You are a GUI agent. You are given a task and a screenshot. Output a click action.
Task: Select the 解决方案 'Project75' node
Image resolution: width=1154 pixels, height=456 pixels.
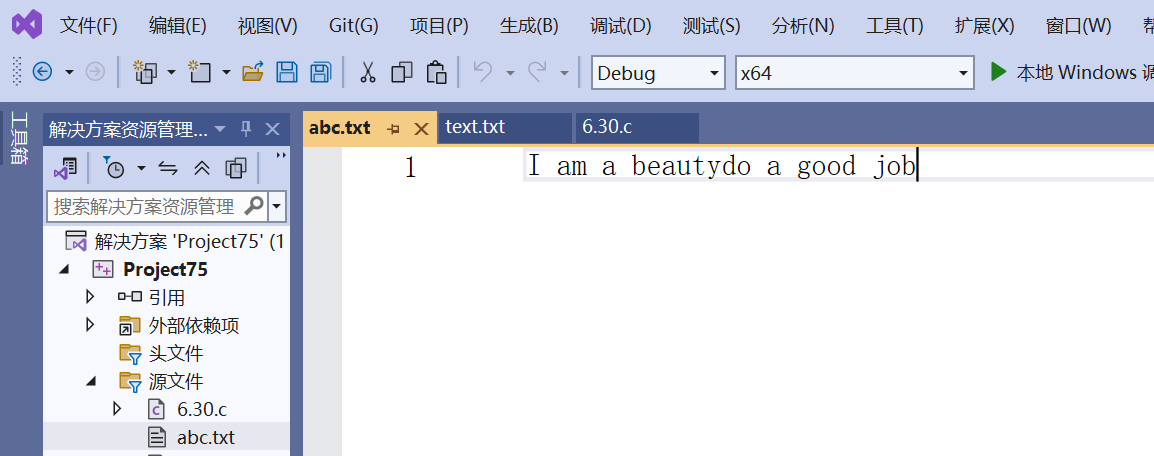tap(174, 241)
